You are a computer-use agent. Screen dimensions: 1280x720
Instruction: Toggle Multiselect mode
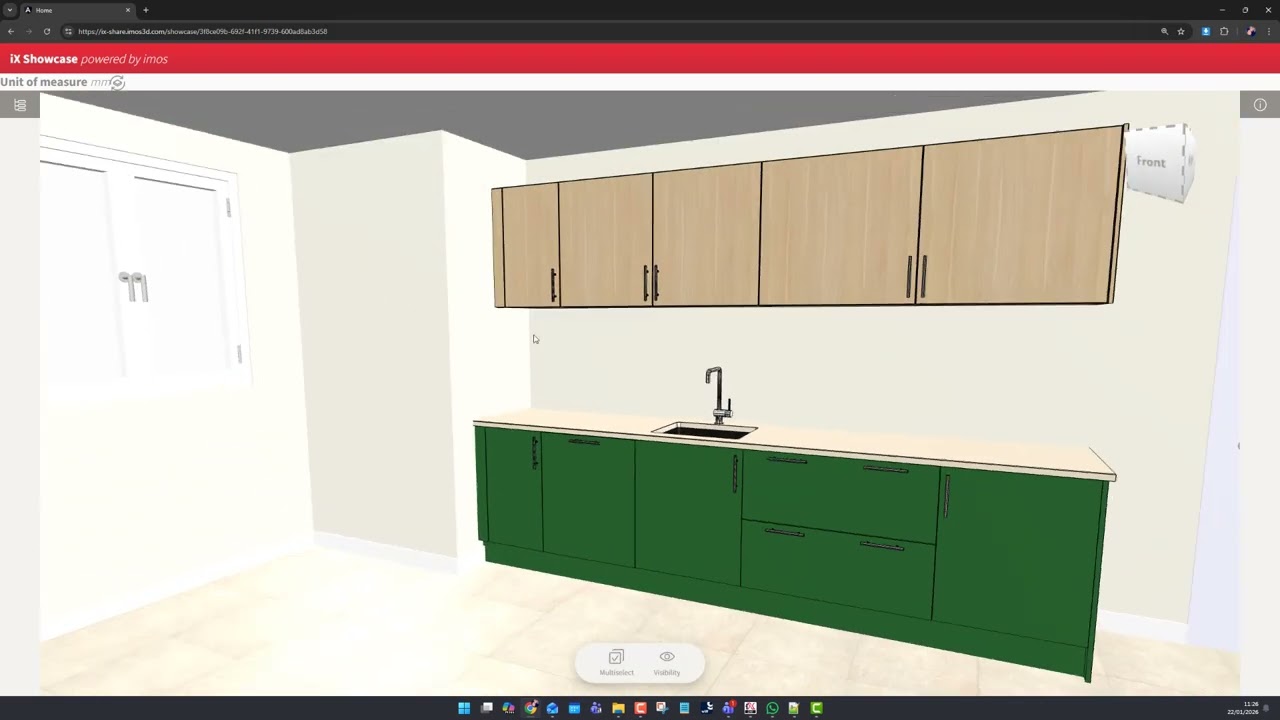[616, 663]
